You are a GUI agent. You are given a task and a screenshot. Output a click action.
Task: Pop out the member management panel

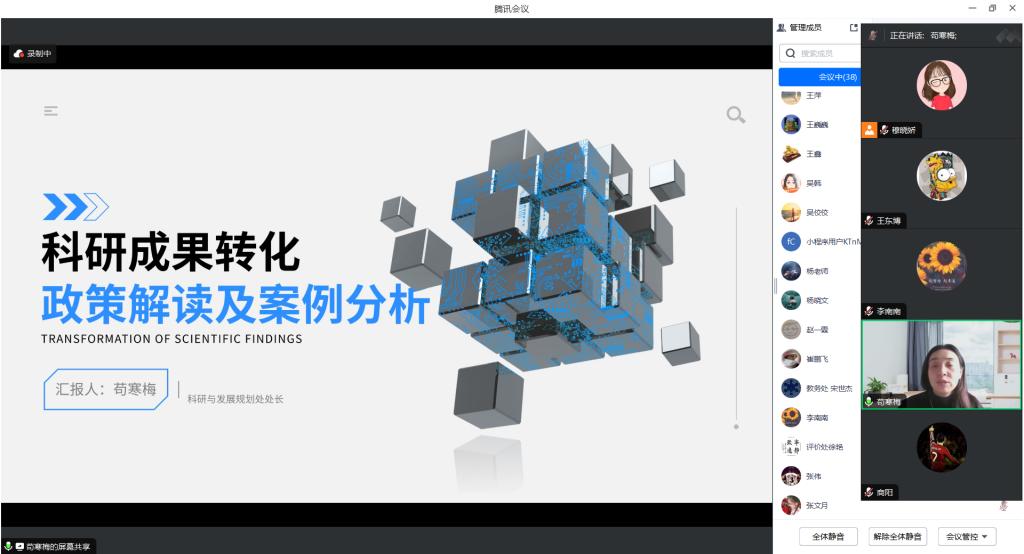coord(853,28)
